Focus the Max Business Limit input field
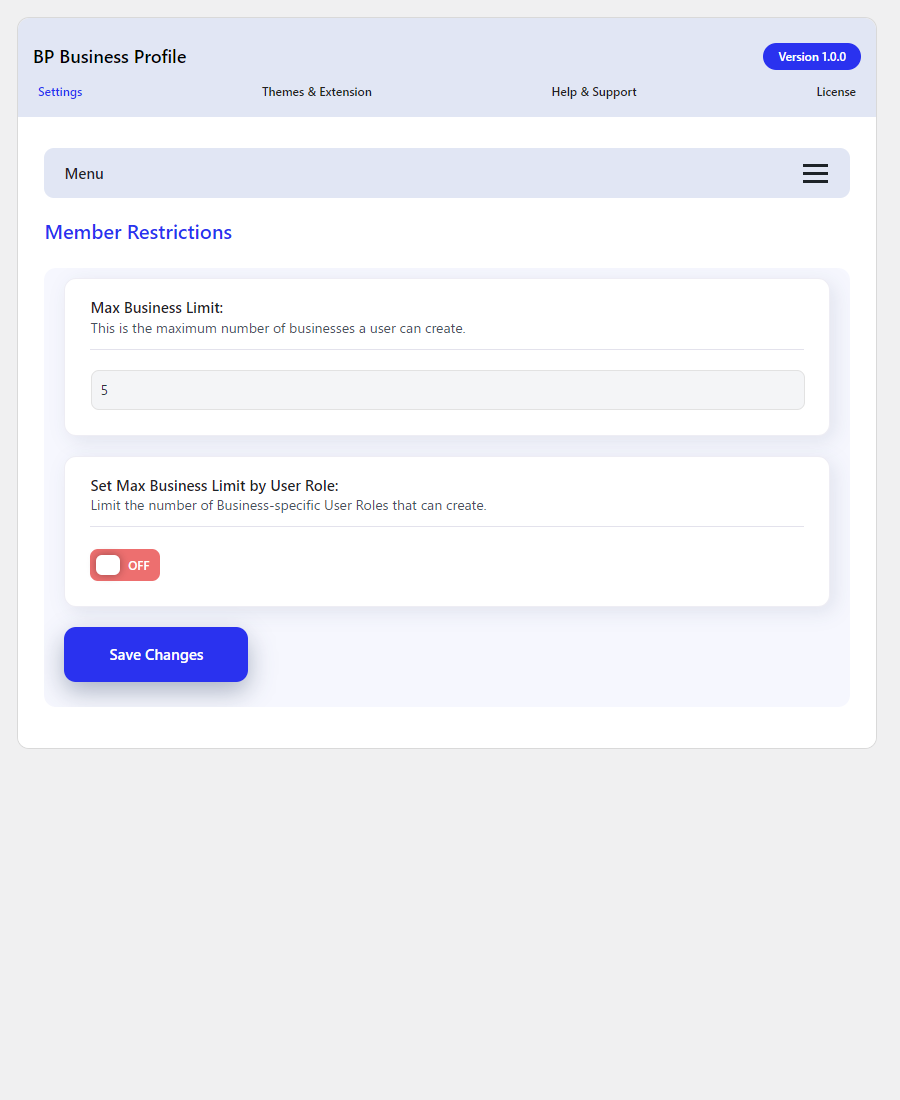The image size is (900, 1100). pos(448,390)
